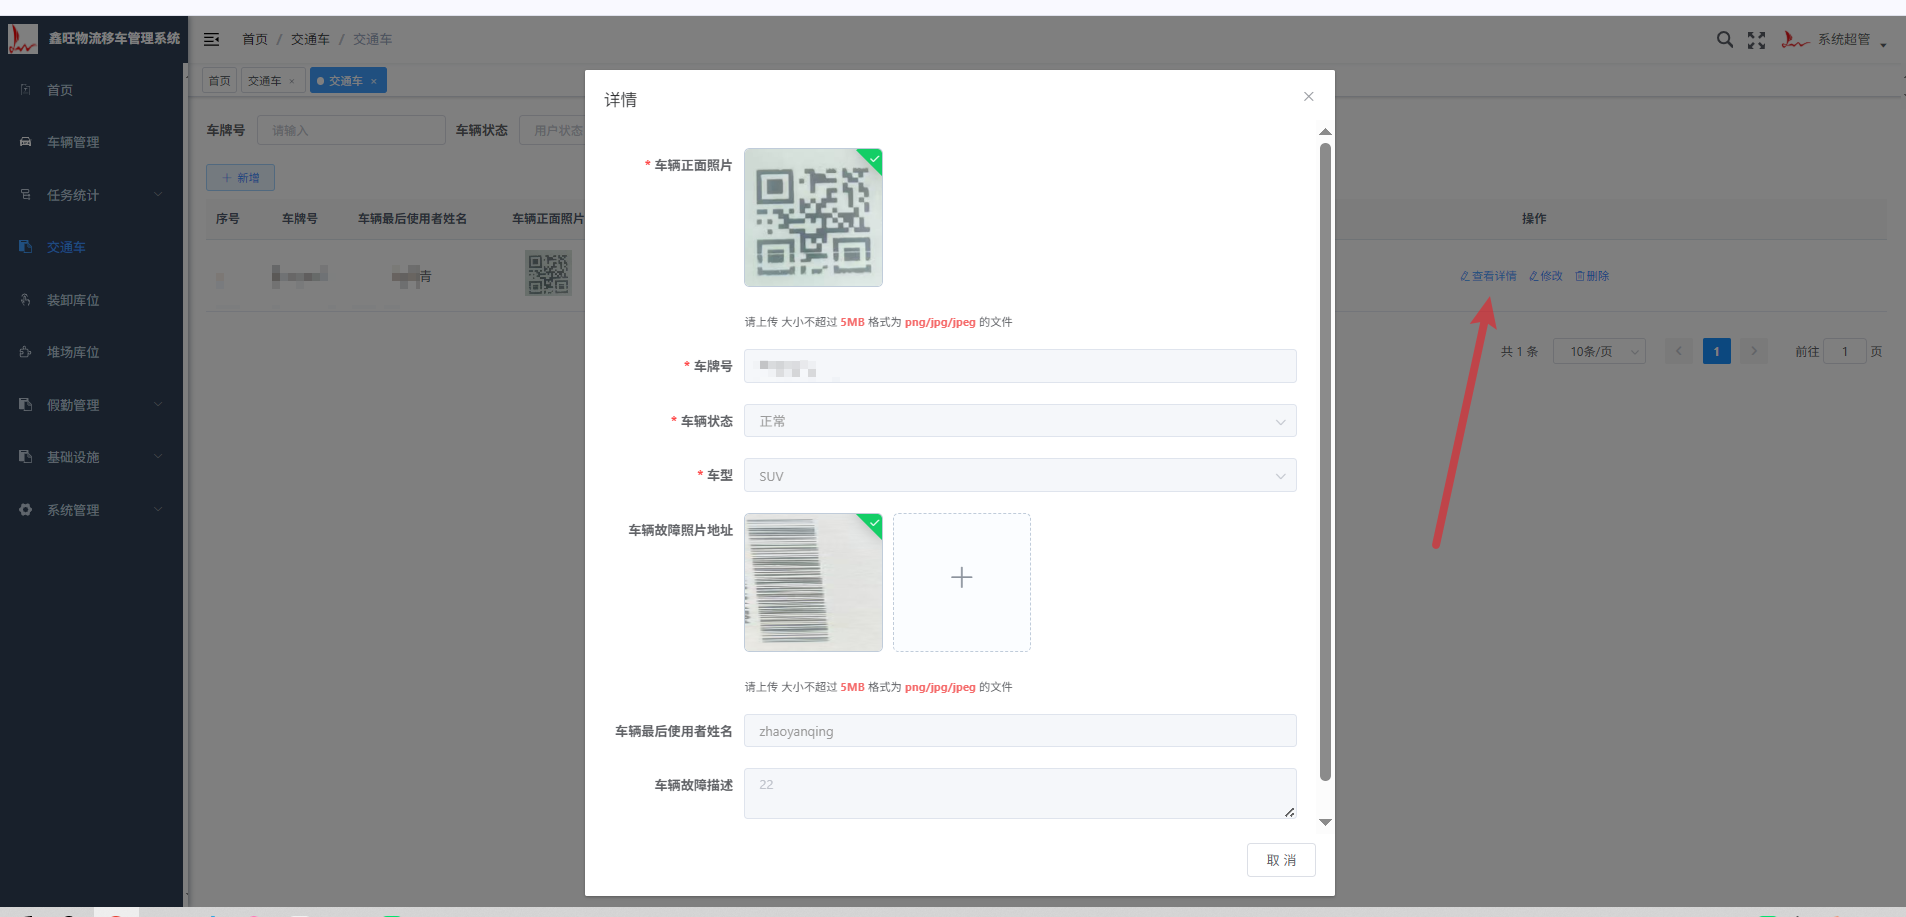Expand the 假勤管理 submenu chevron

pos(158,405)
